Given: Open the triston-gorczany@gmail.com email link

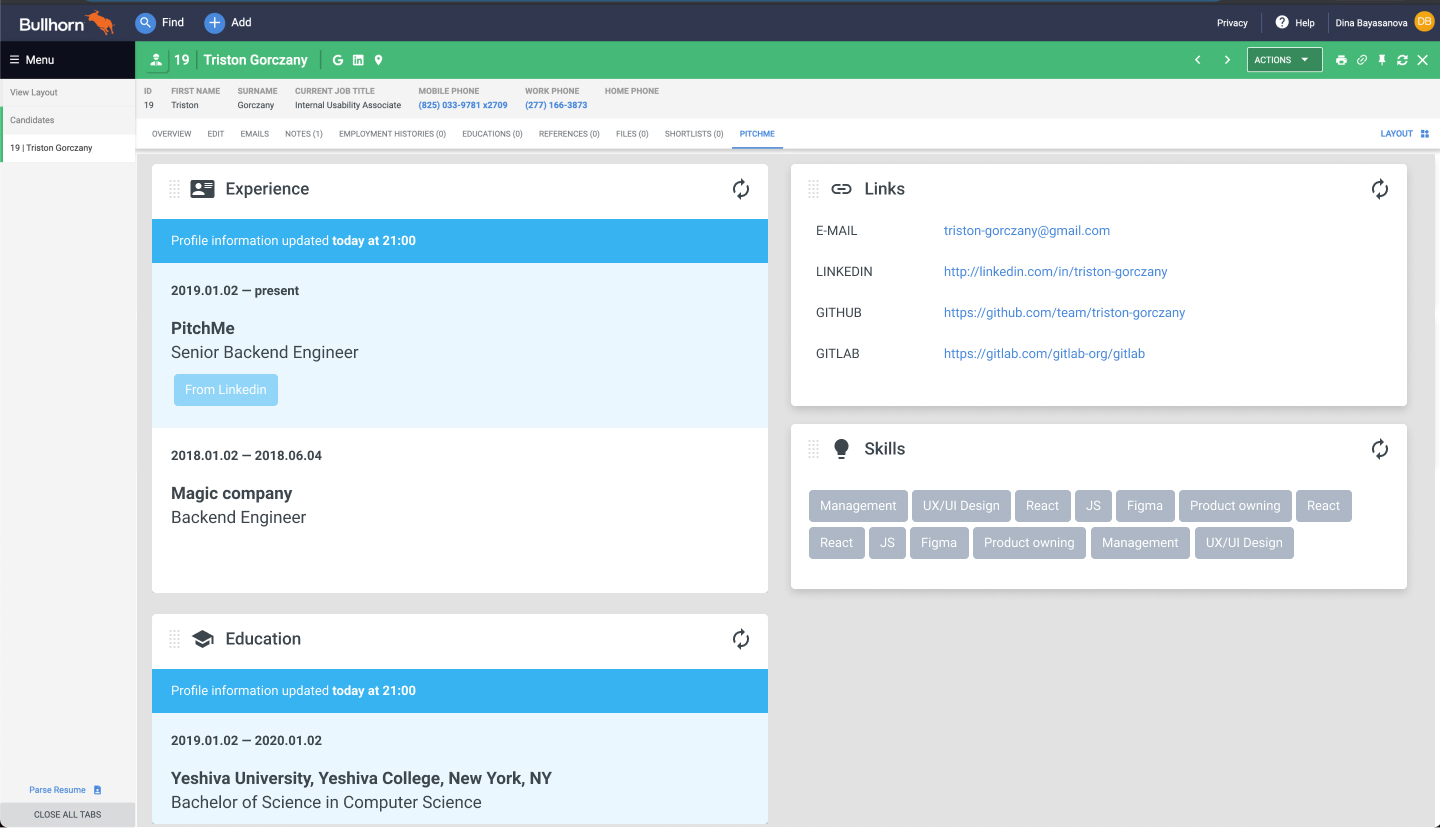Looking at the screenshot, I should click(1027, 231).
